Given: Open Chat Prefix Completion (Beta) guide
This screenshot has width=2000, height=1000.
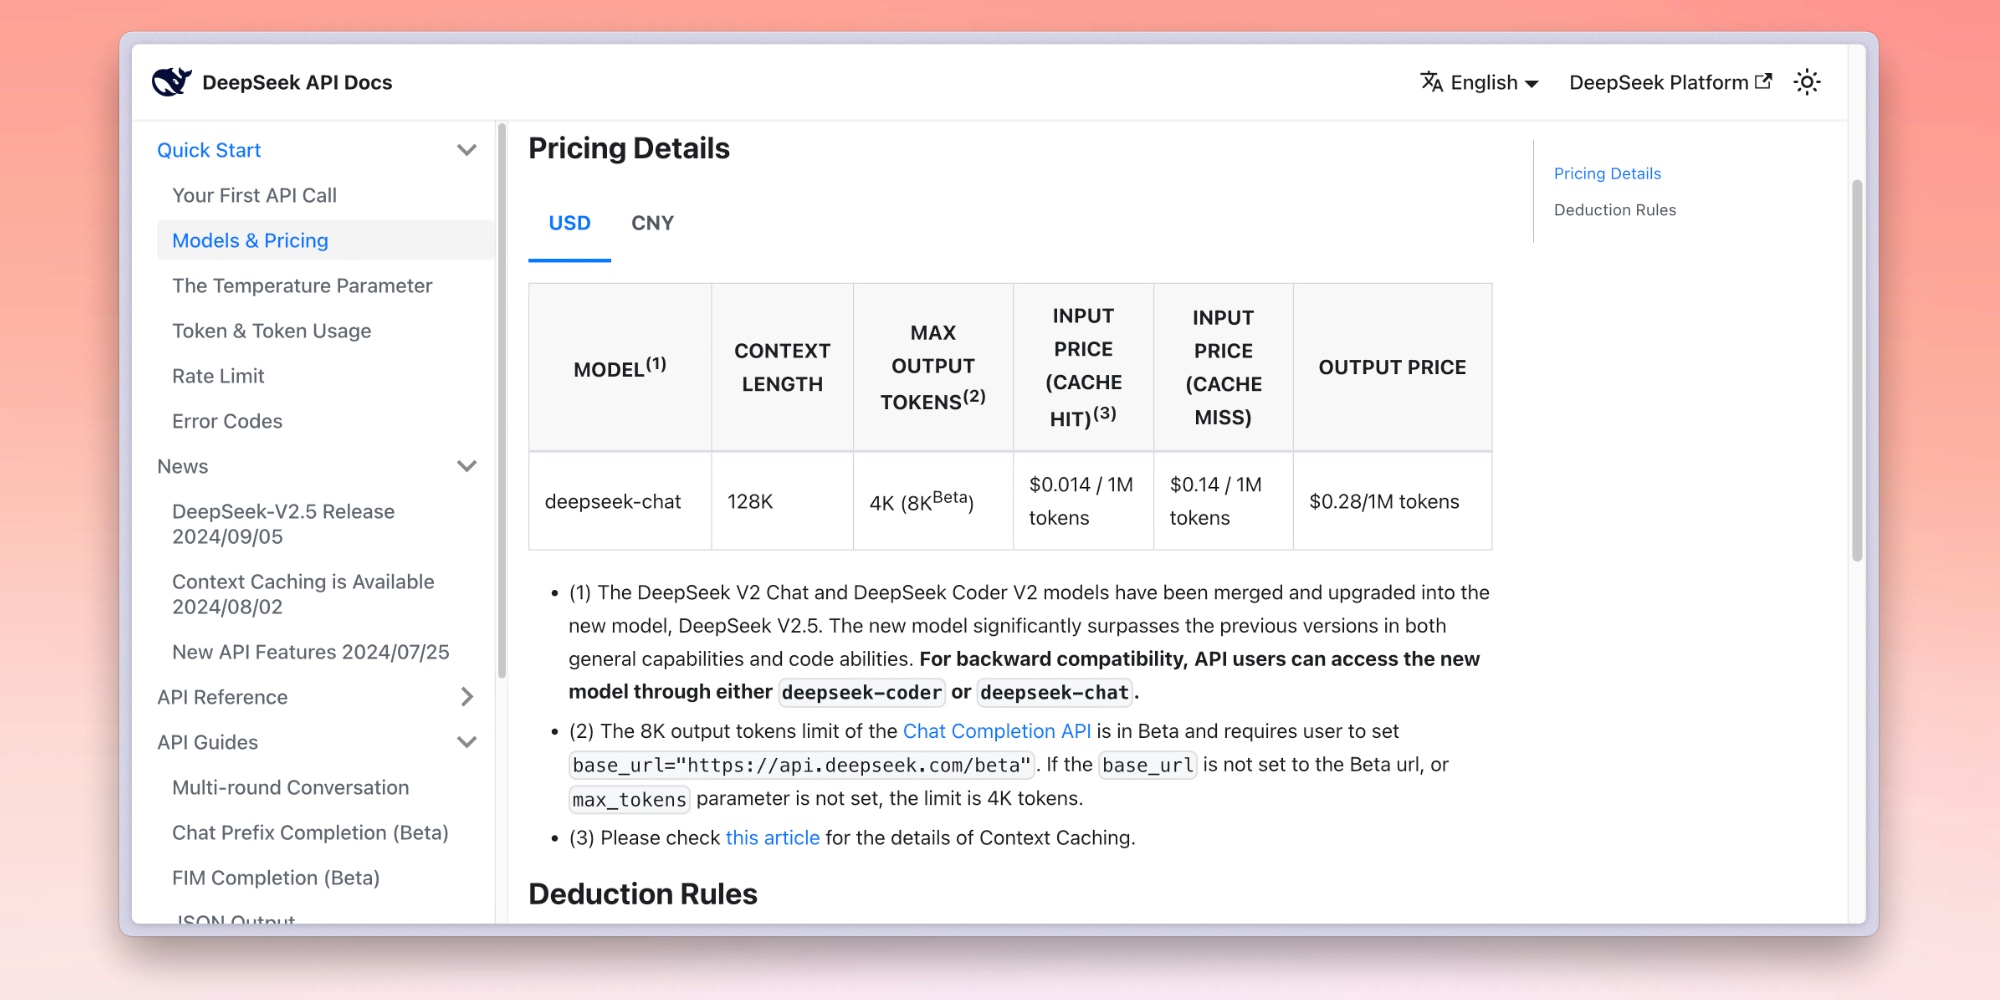Looking at the screenshot, I should (x=310, y=832).
